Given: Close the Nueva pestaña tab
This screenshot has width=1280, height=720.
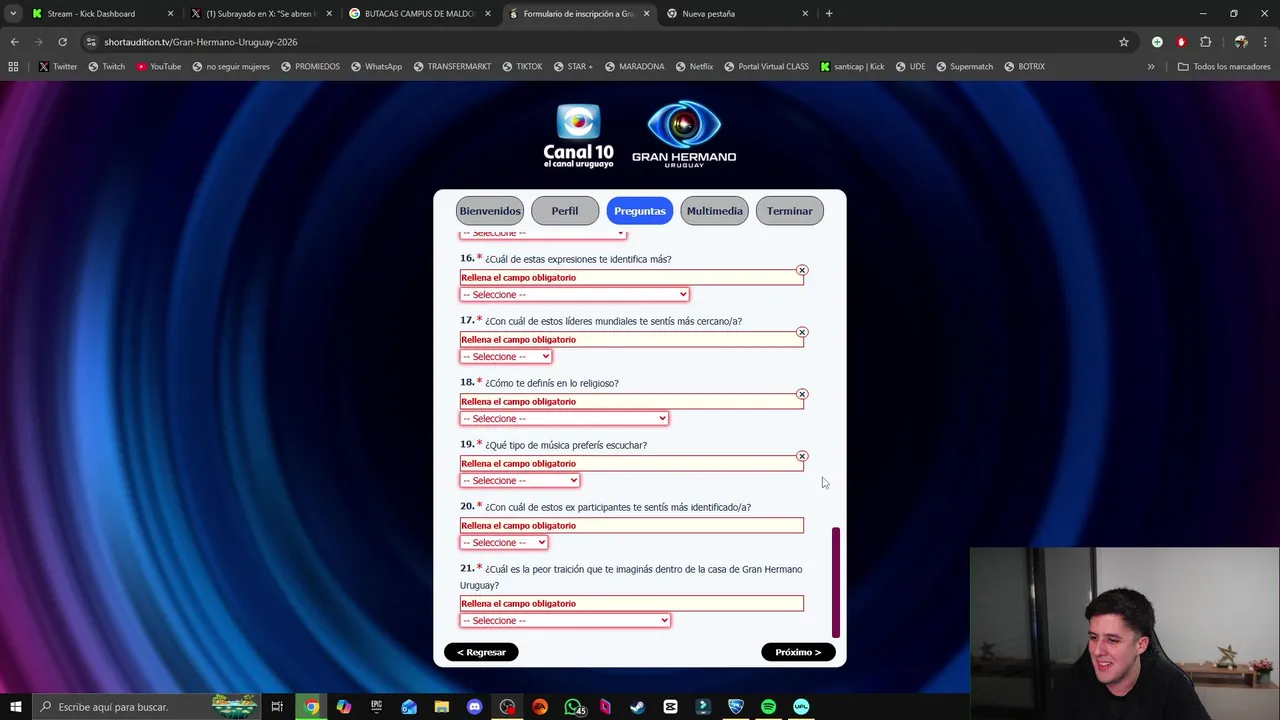Looking at the screenshot, I should click(x=805, y=14).
